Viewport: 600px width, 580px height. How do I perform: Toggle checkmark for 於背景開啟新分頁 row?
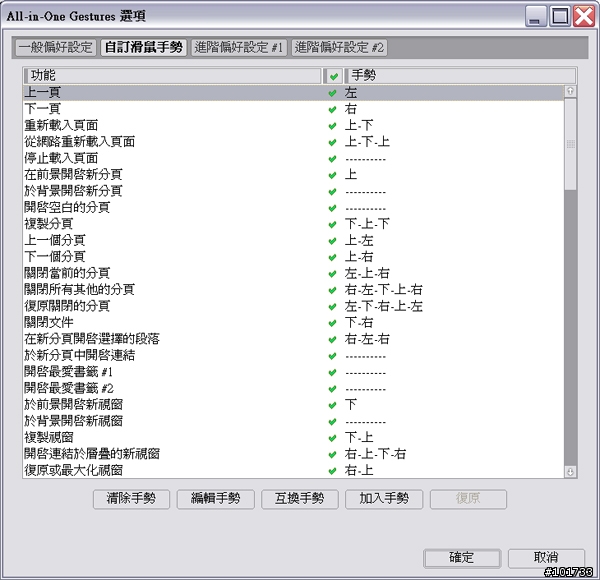pos(332,192)
